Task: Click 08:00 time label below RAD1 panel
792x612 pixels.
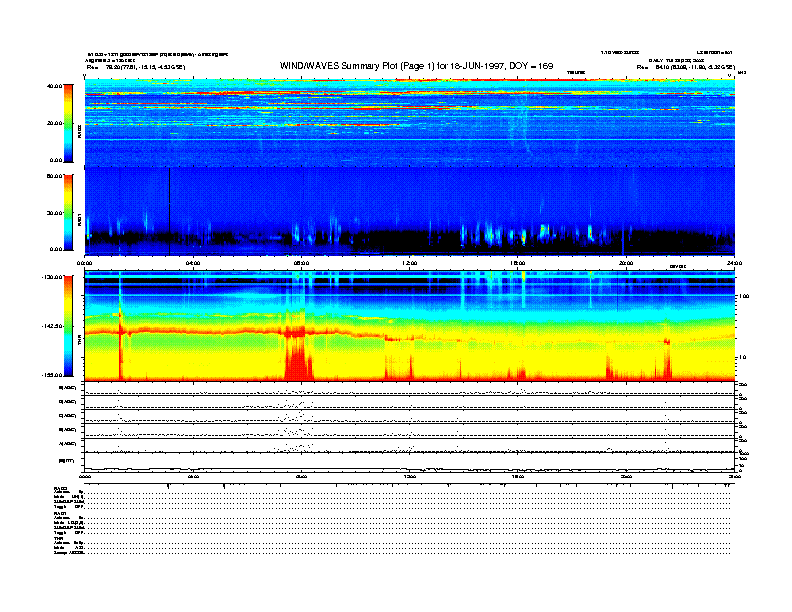Action: pyautogui.click(x=301, y=263)
